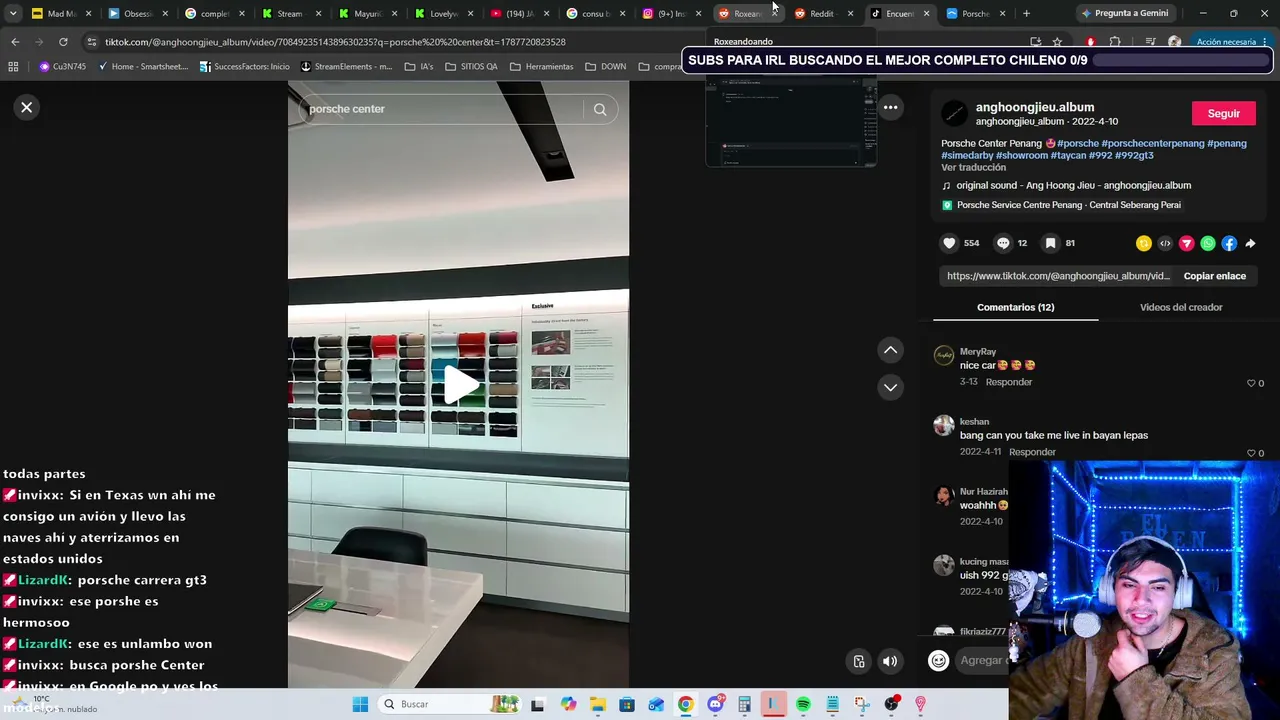Go to the next video
Image resolution: width=1280 pixels, height=720 pixels.
[x=890, y=387]
